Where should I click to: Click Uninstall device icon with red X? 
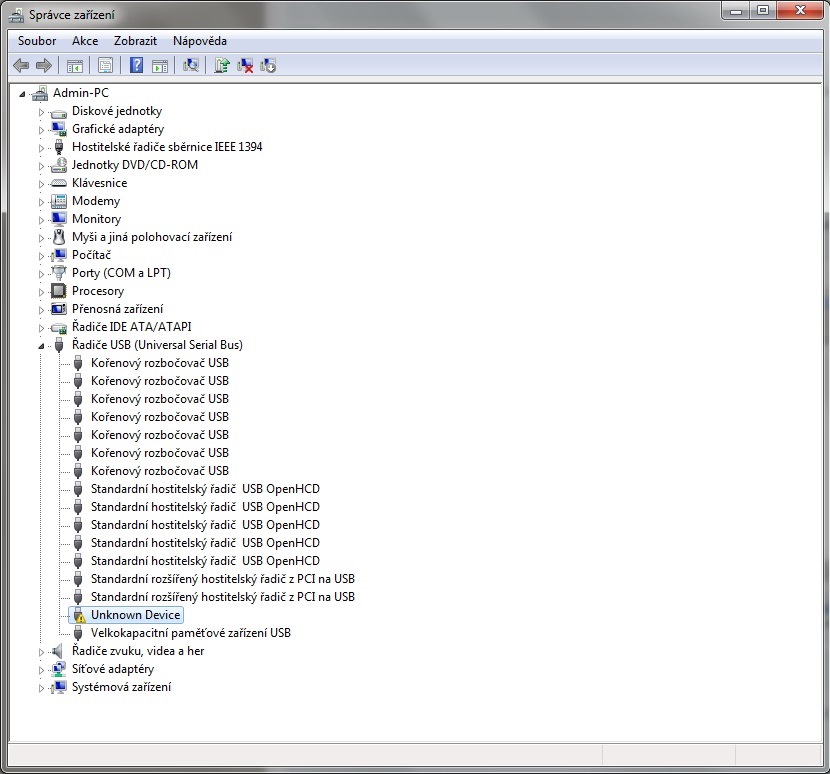[x=245, y=65]
